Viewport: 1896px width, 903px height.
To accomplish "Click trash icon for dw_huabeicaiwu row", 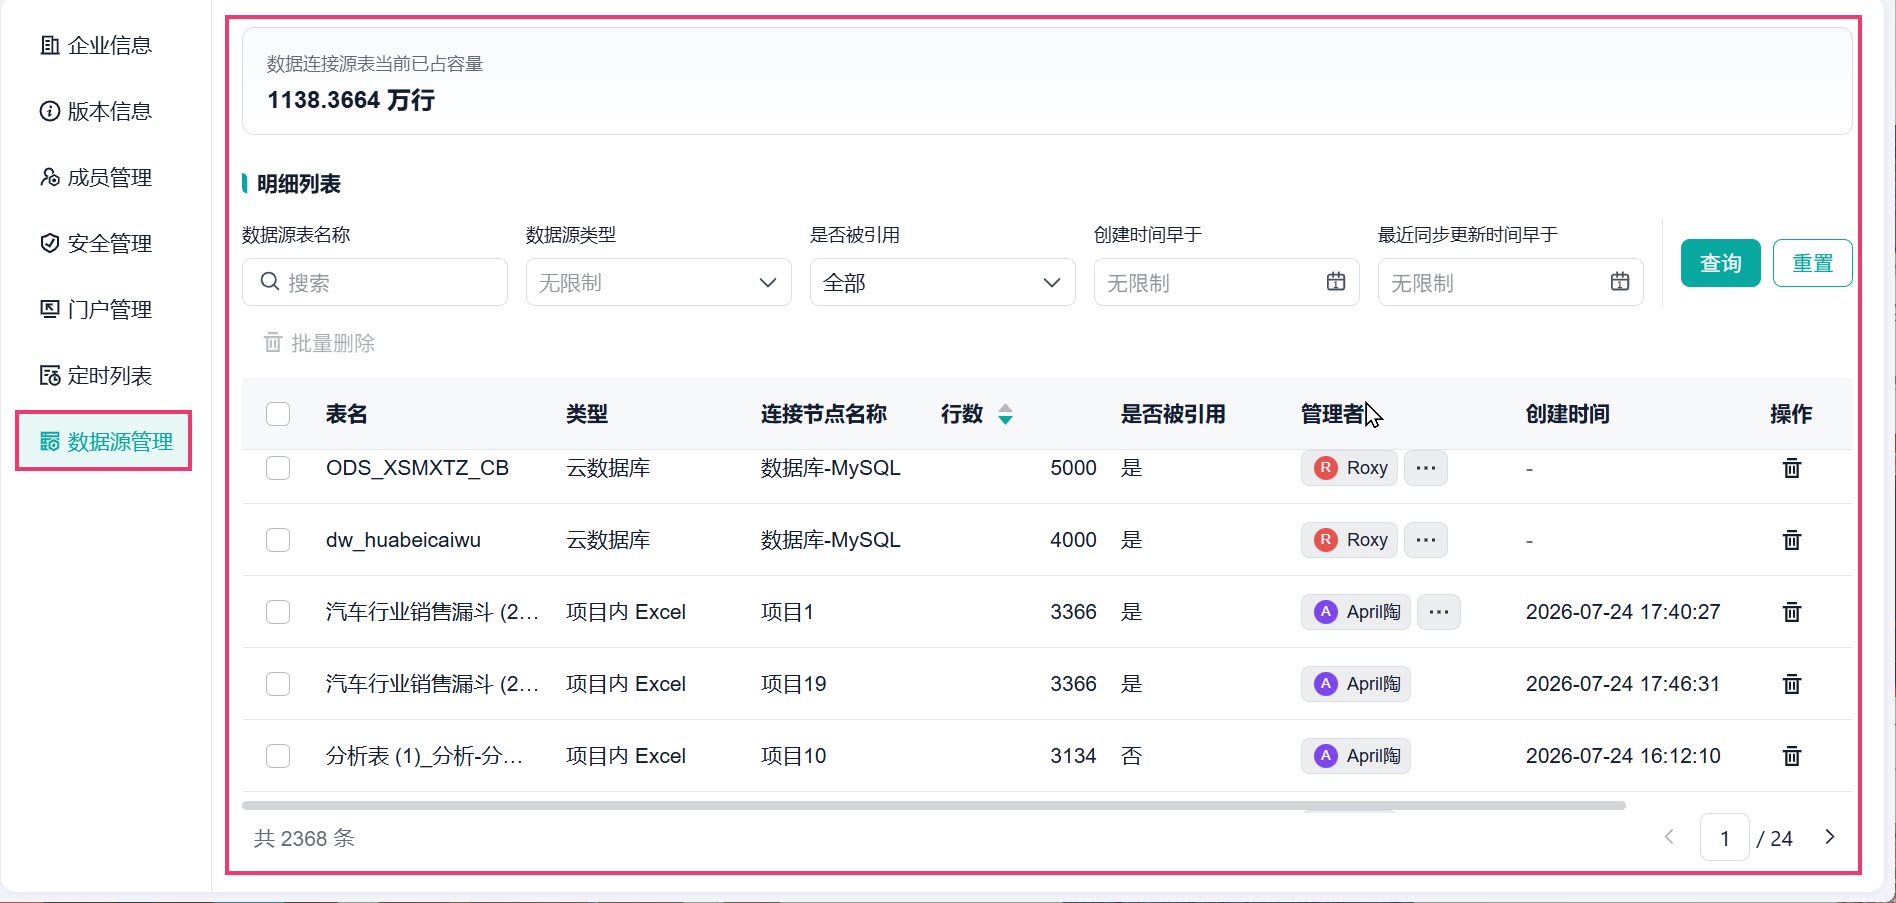I will click(1792, 540).
